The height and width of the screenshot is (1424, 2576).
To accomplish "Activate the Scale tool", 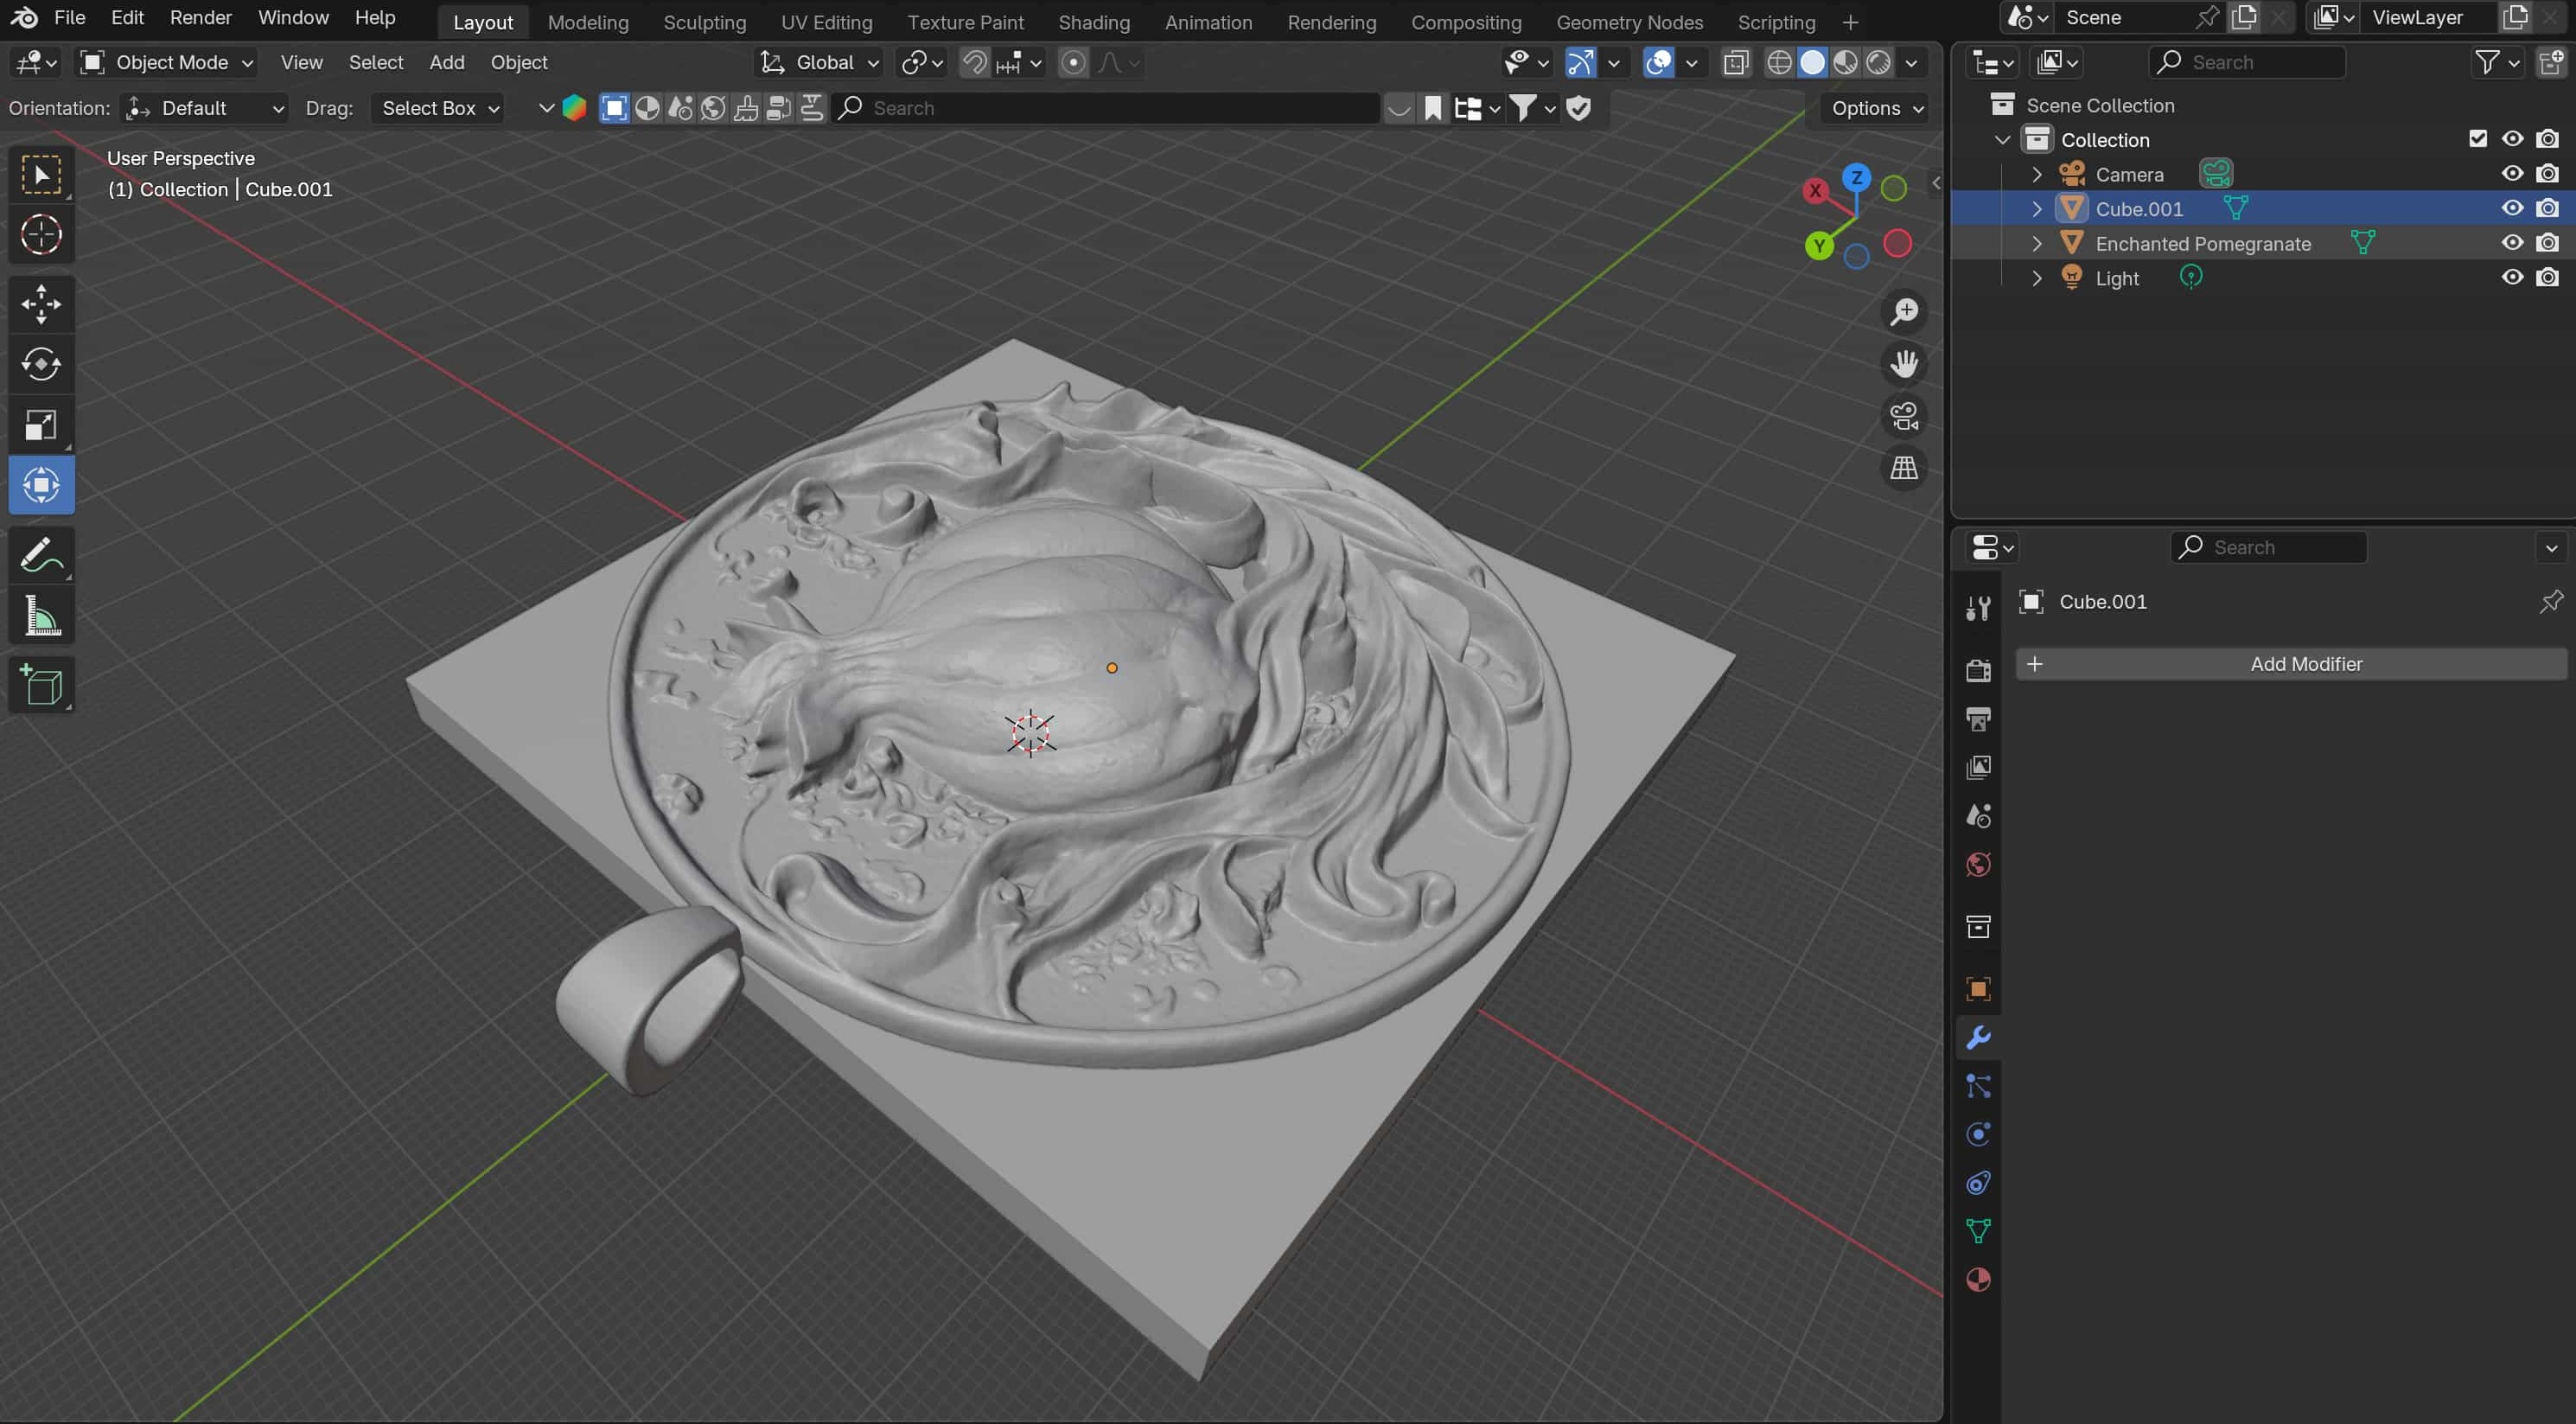I will (x=41, y=425).
